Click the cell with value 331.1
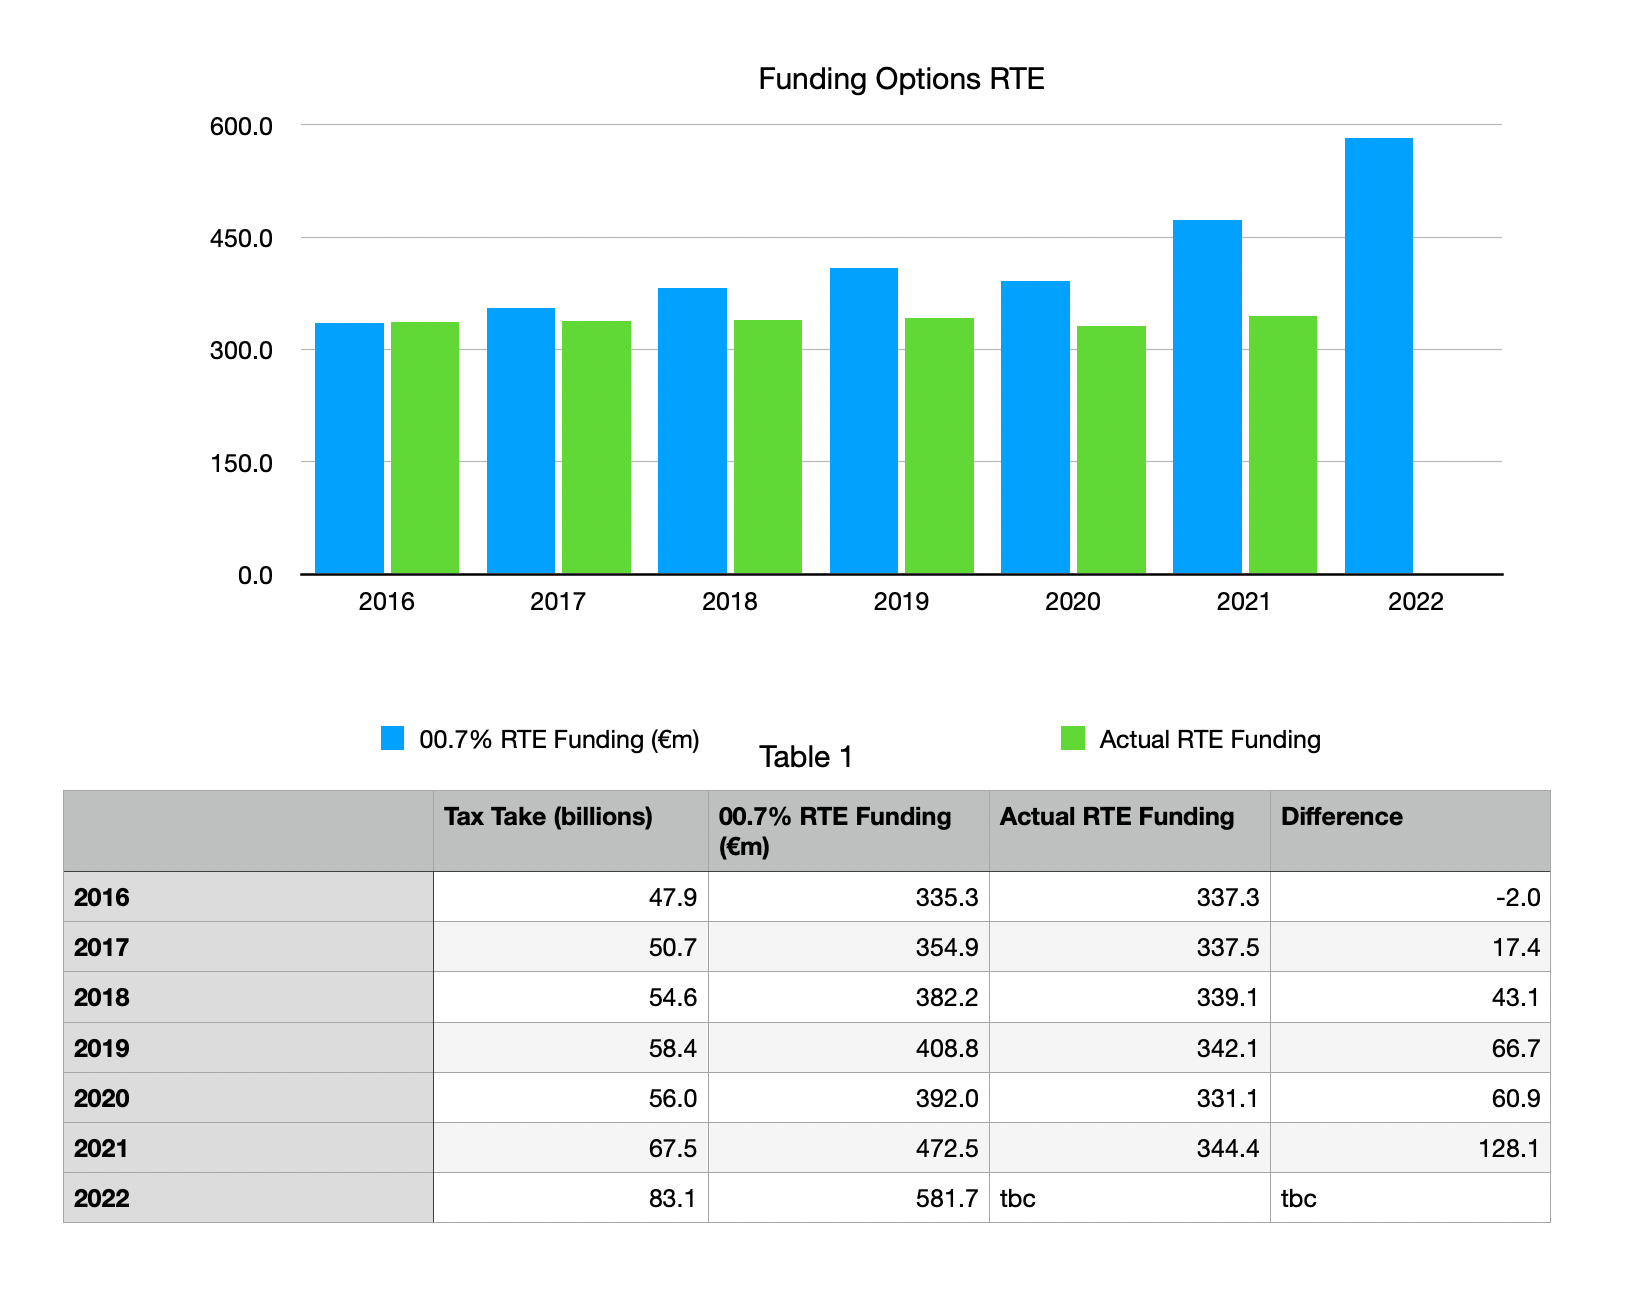Viewport: 1646px width, 1304px height. point(1129,1098)
